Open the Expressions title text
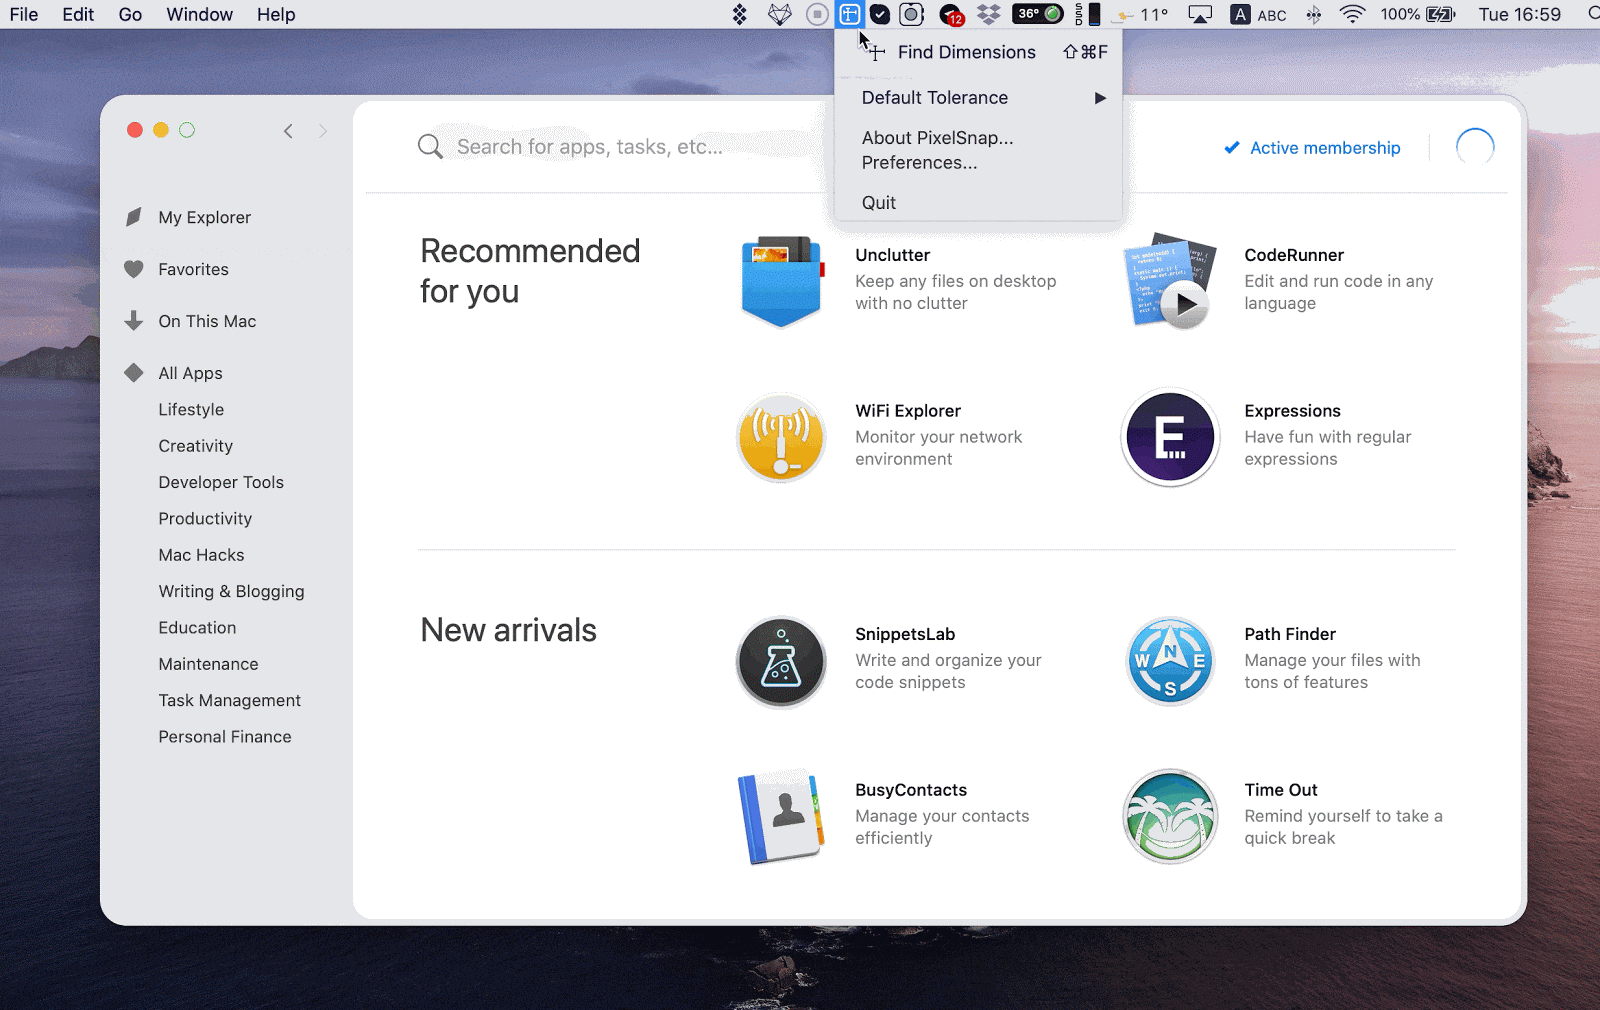This screenshot has height=1010, width=1600. point(1292,411)
